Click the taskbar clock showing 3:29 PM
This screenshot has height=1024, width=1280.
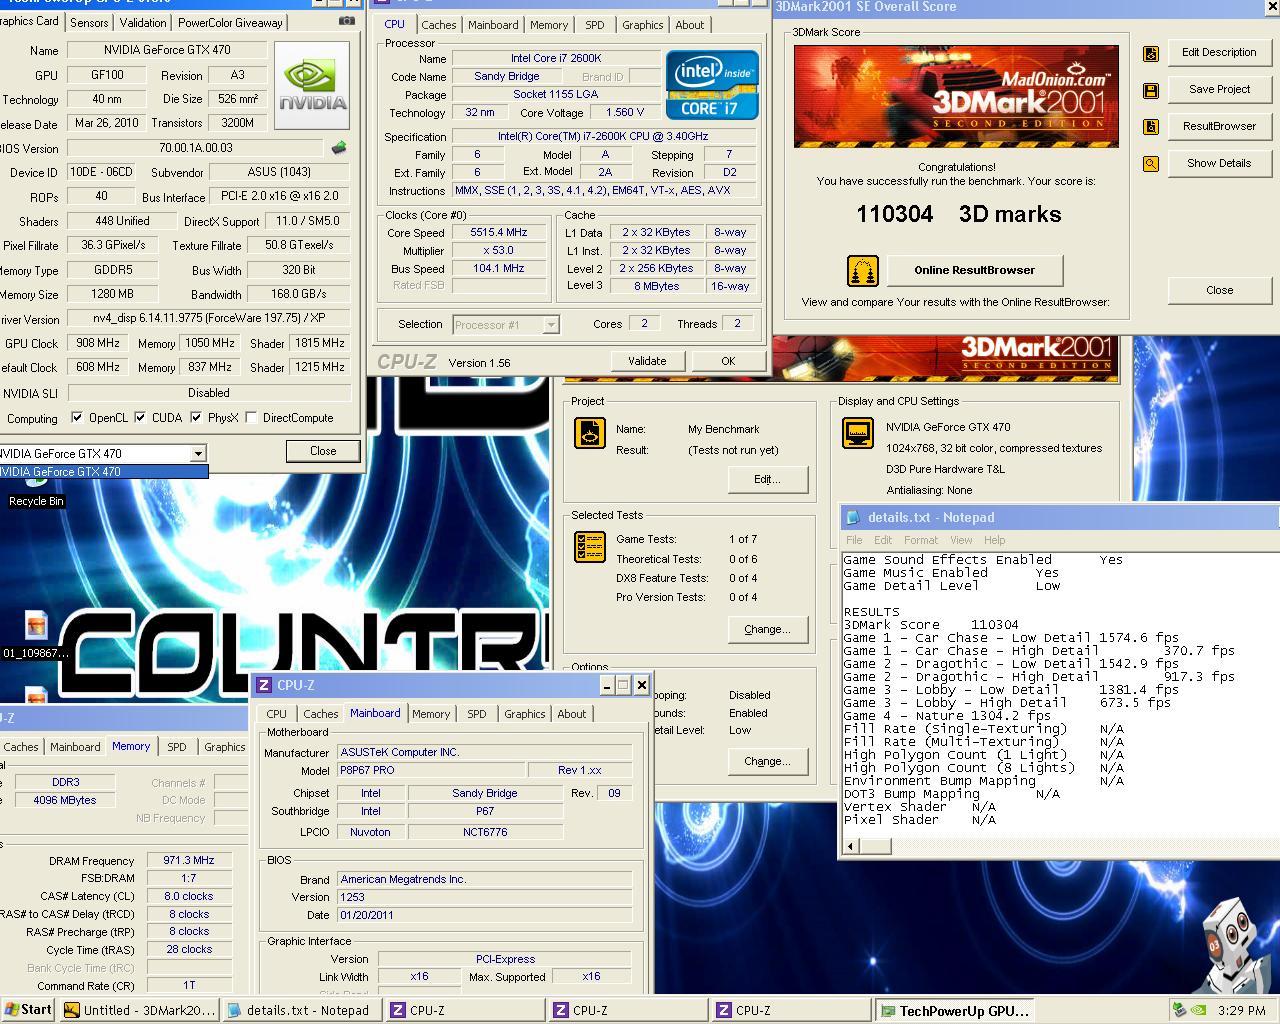click(1242, 1010)
